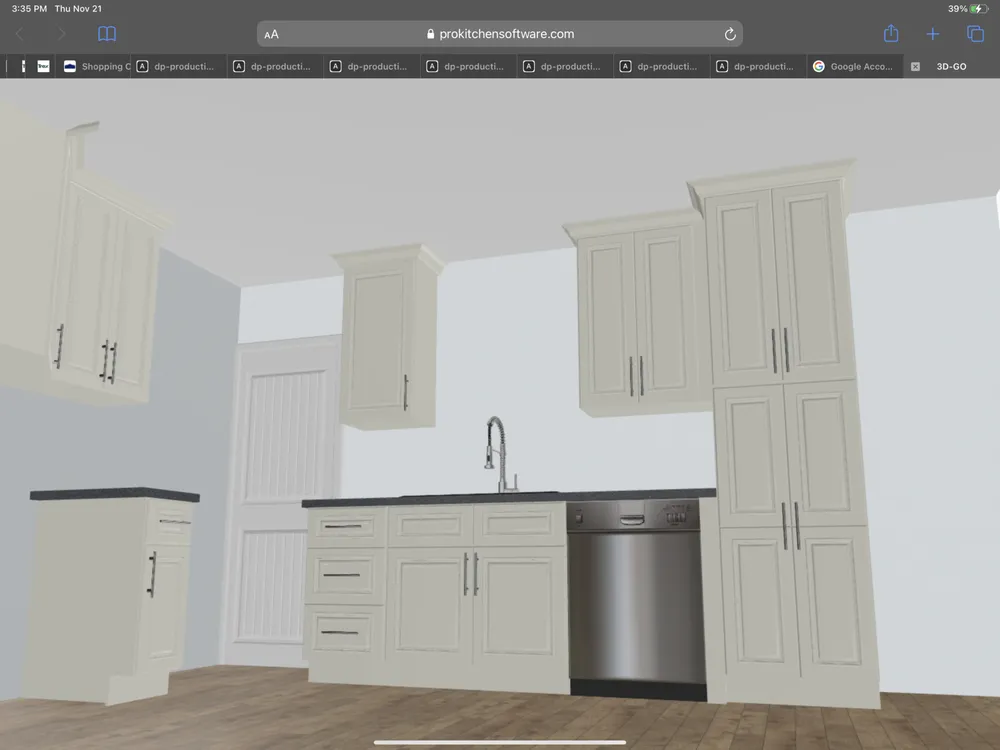Add a new tab with plus icon
Viewport: 1000px width, 750px height.
point(933,34)
